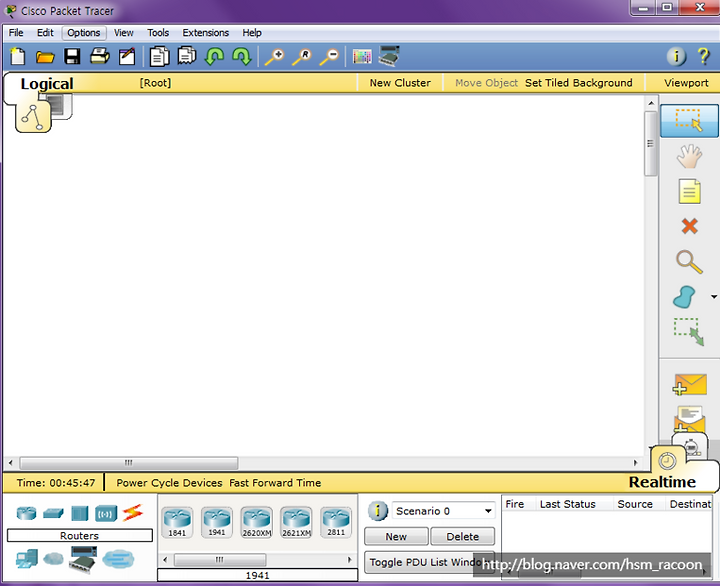Viewport: 720px width, 586px height.
Task: Click Delete scenario button
Action: tap(462, 536)
